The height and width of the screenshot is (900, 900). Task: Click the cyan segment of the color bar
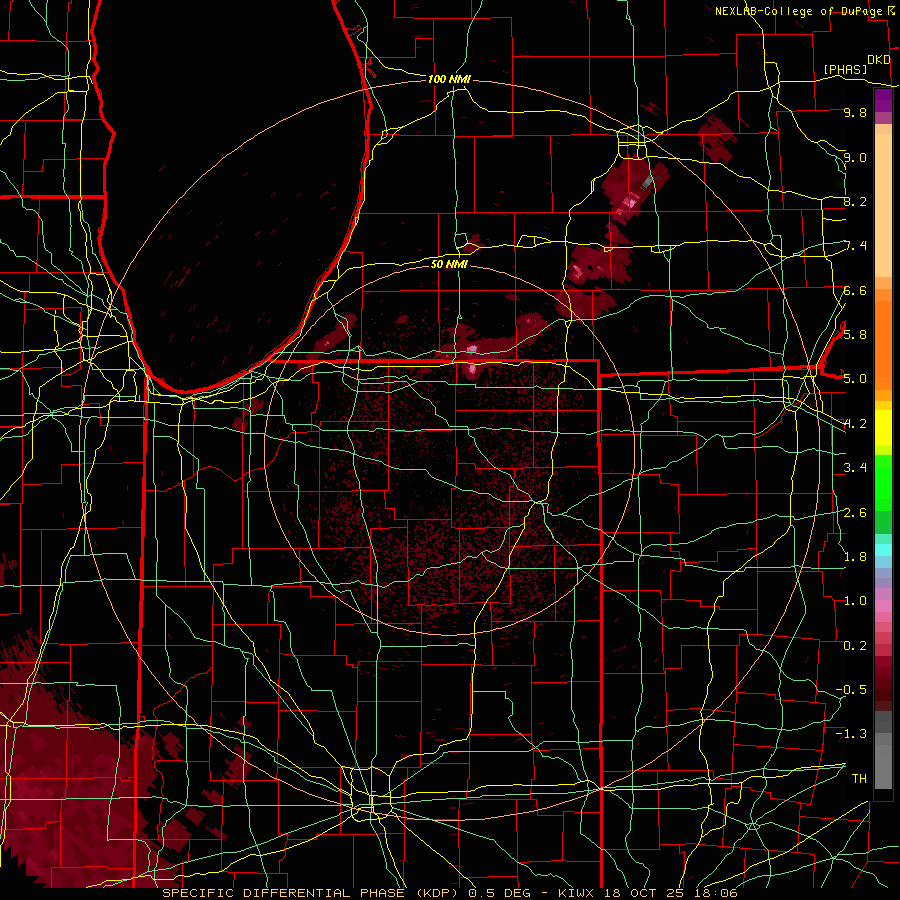[x=883, y=549]
